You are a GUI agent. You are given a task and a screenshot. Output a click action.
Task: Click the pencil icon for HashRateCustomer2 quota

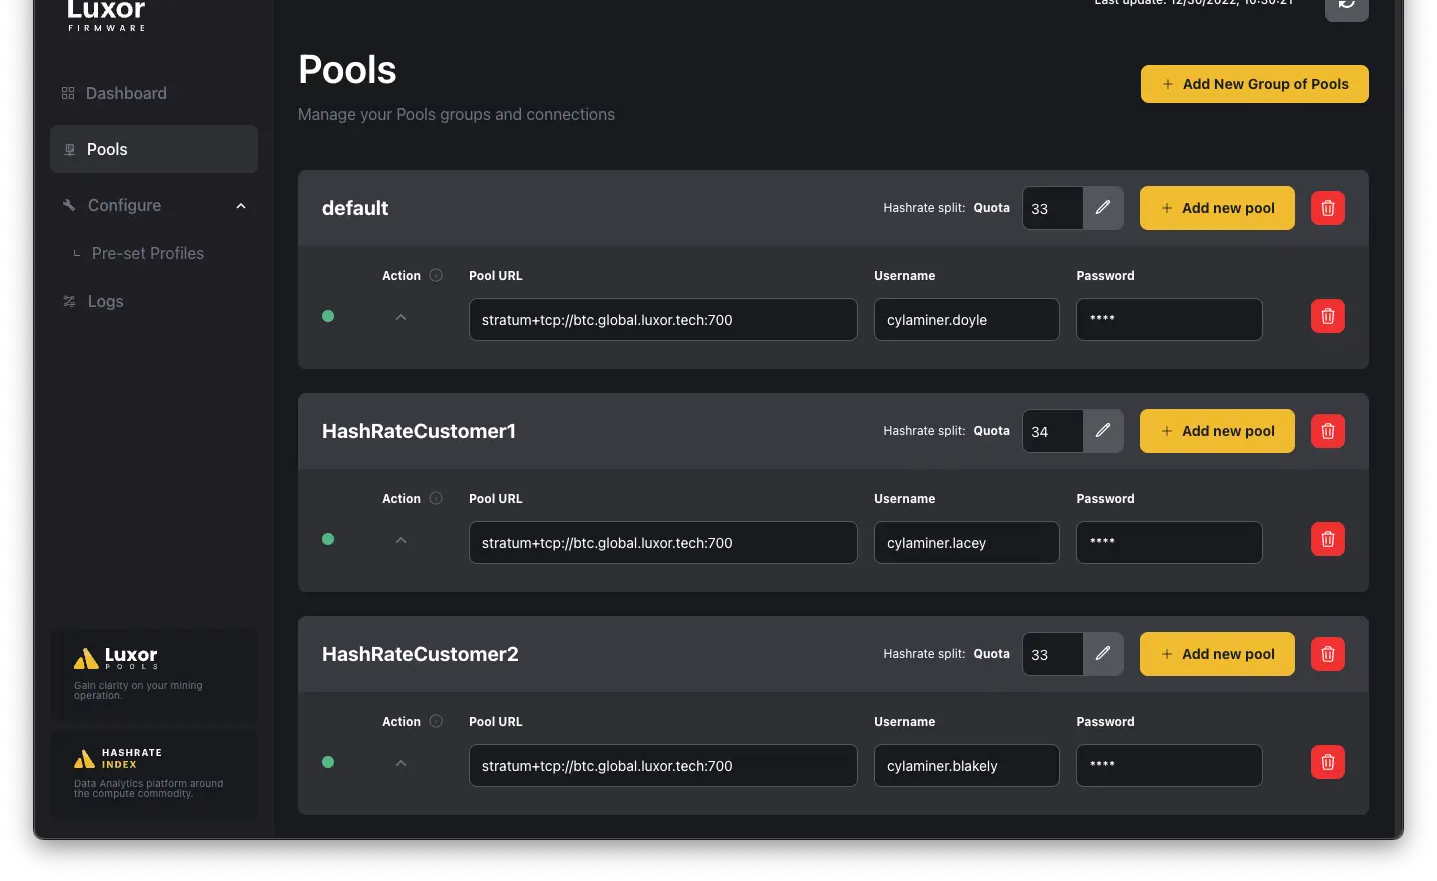pos(1102,654)
